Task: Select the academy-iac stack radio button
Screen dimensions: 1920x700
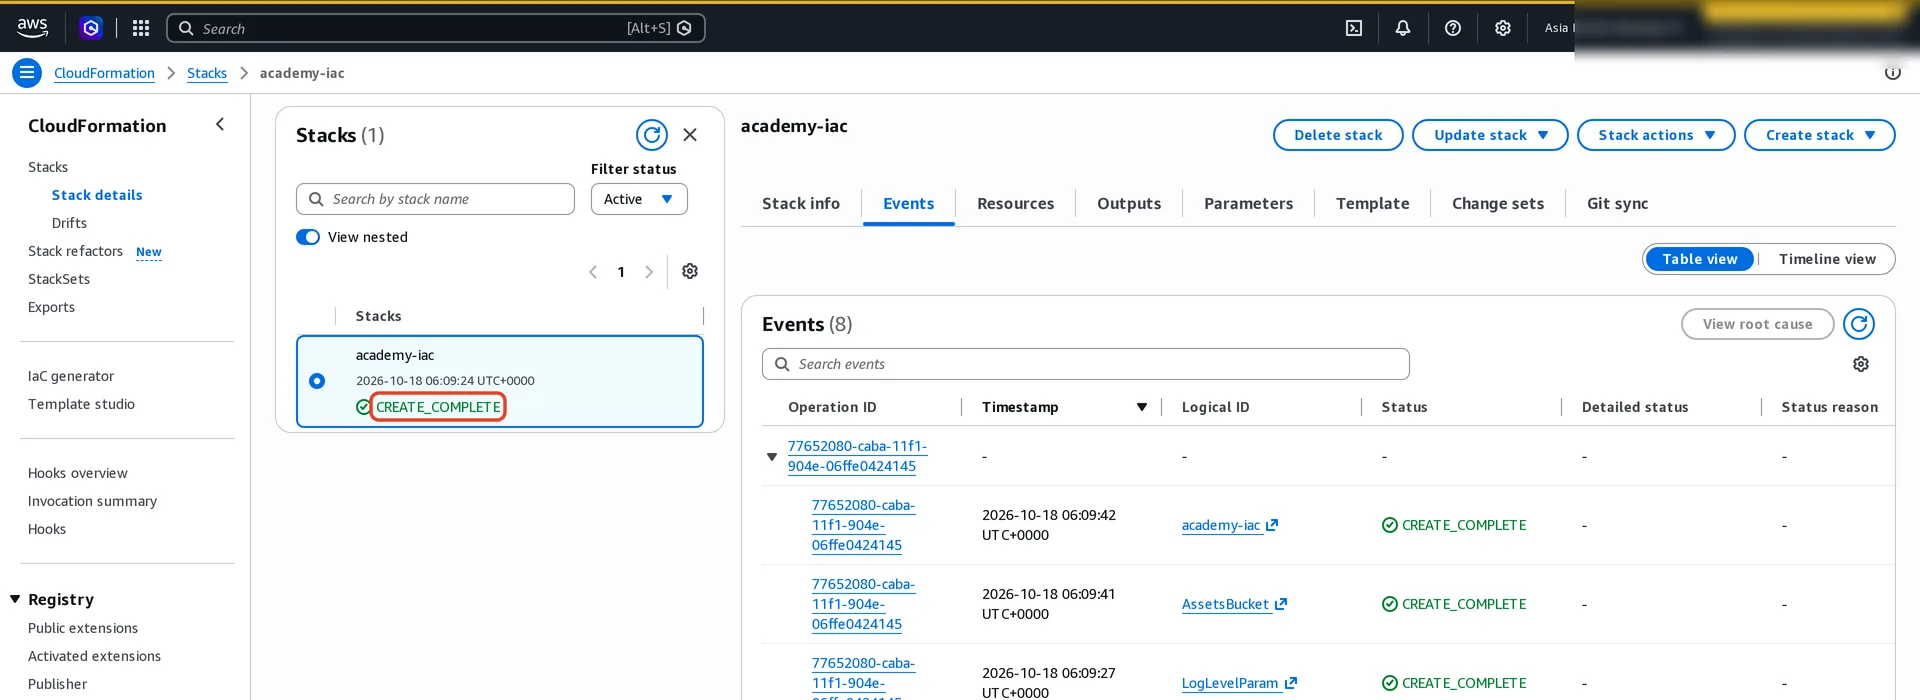Action: point(317,381)
